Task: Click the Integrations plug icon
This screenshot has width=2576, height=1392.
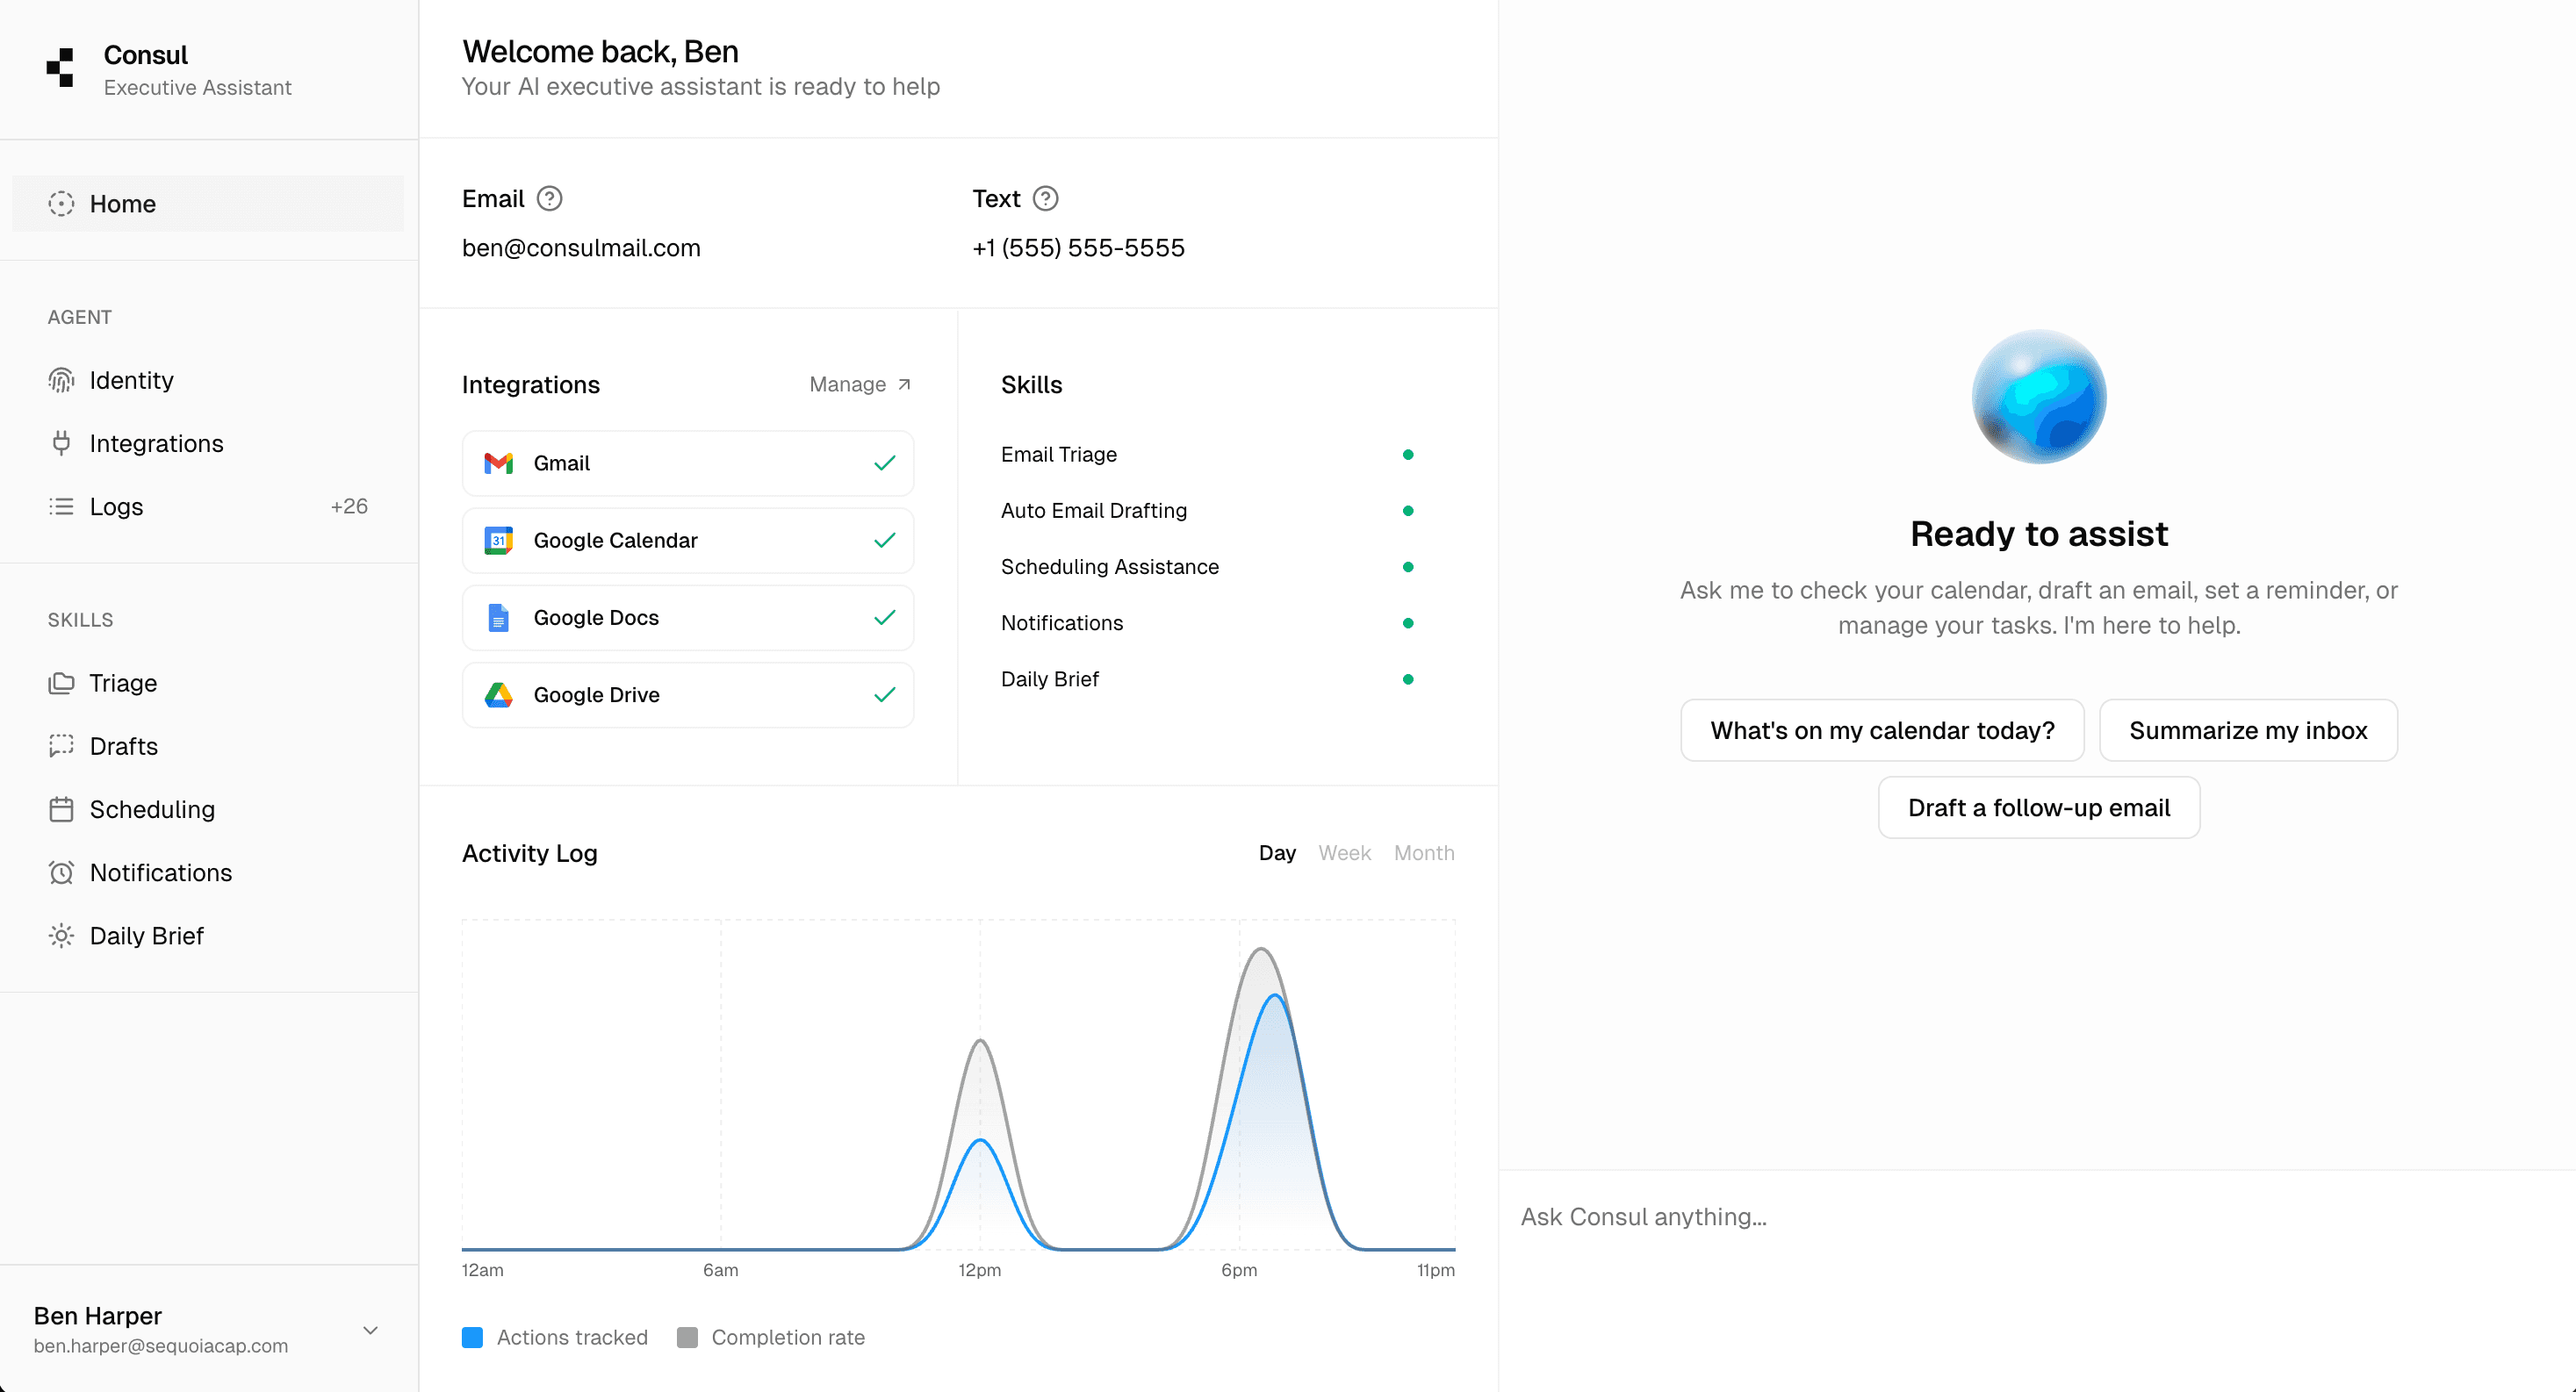Action: click(61, 443)
